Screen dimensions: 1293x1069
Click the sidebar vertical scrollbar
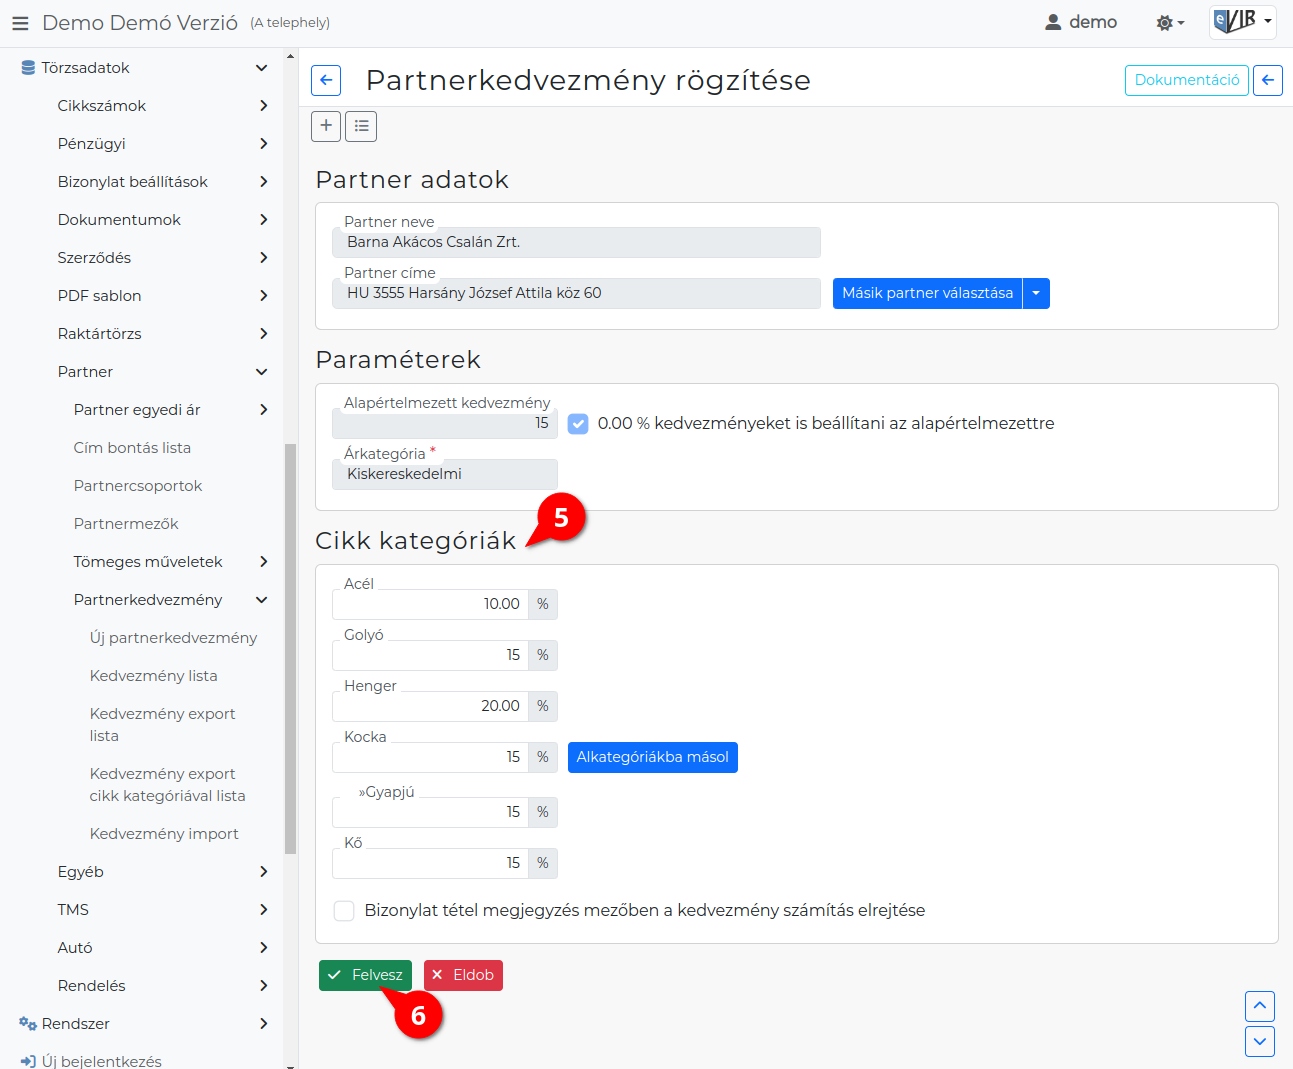[x=291, y=648]
